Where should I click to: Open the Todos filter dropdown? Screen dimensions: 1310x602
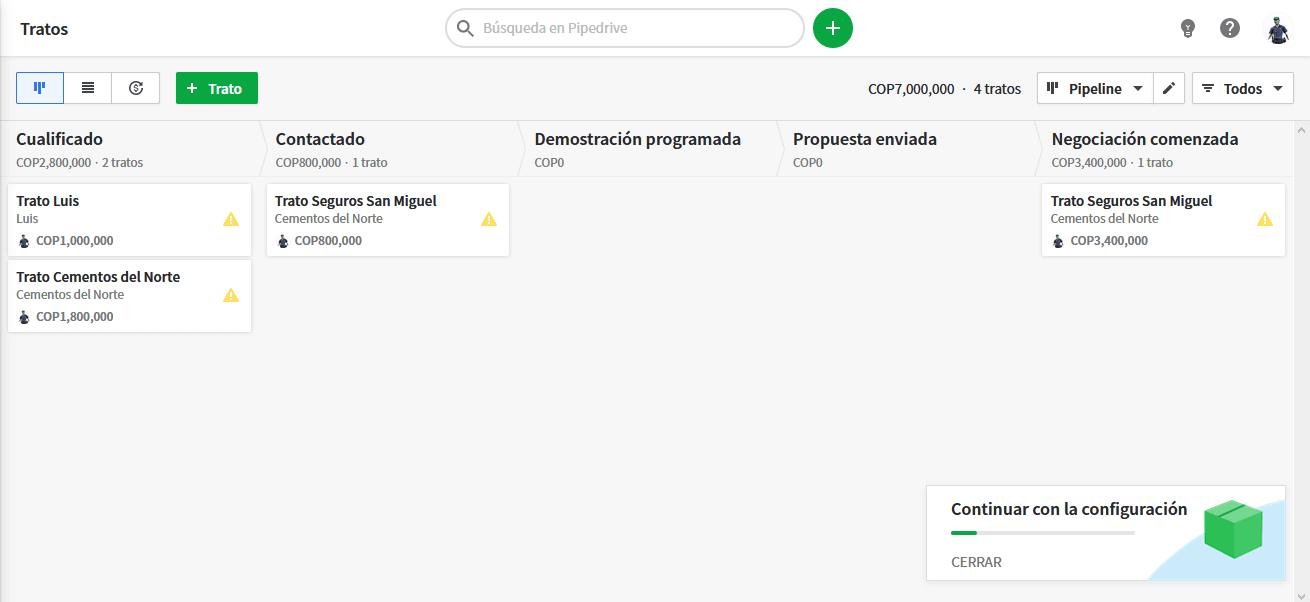click(x=1243, y=88)
